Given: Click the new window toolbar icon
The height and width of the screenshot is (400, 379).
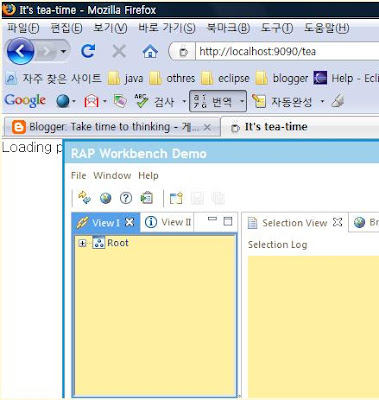Looking at the screenshot, I should pos(176,198).
